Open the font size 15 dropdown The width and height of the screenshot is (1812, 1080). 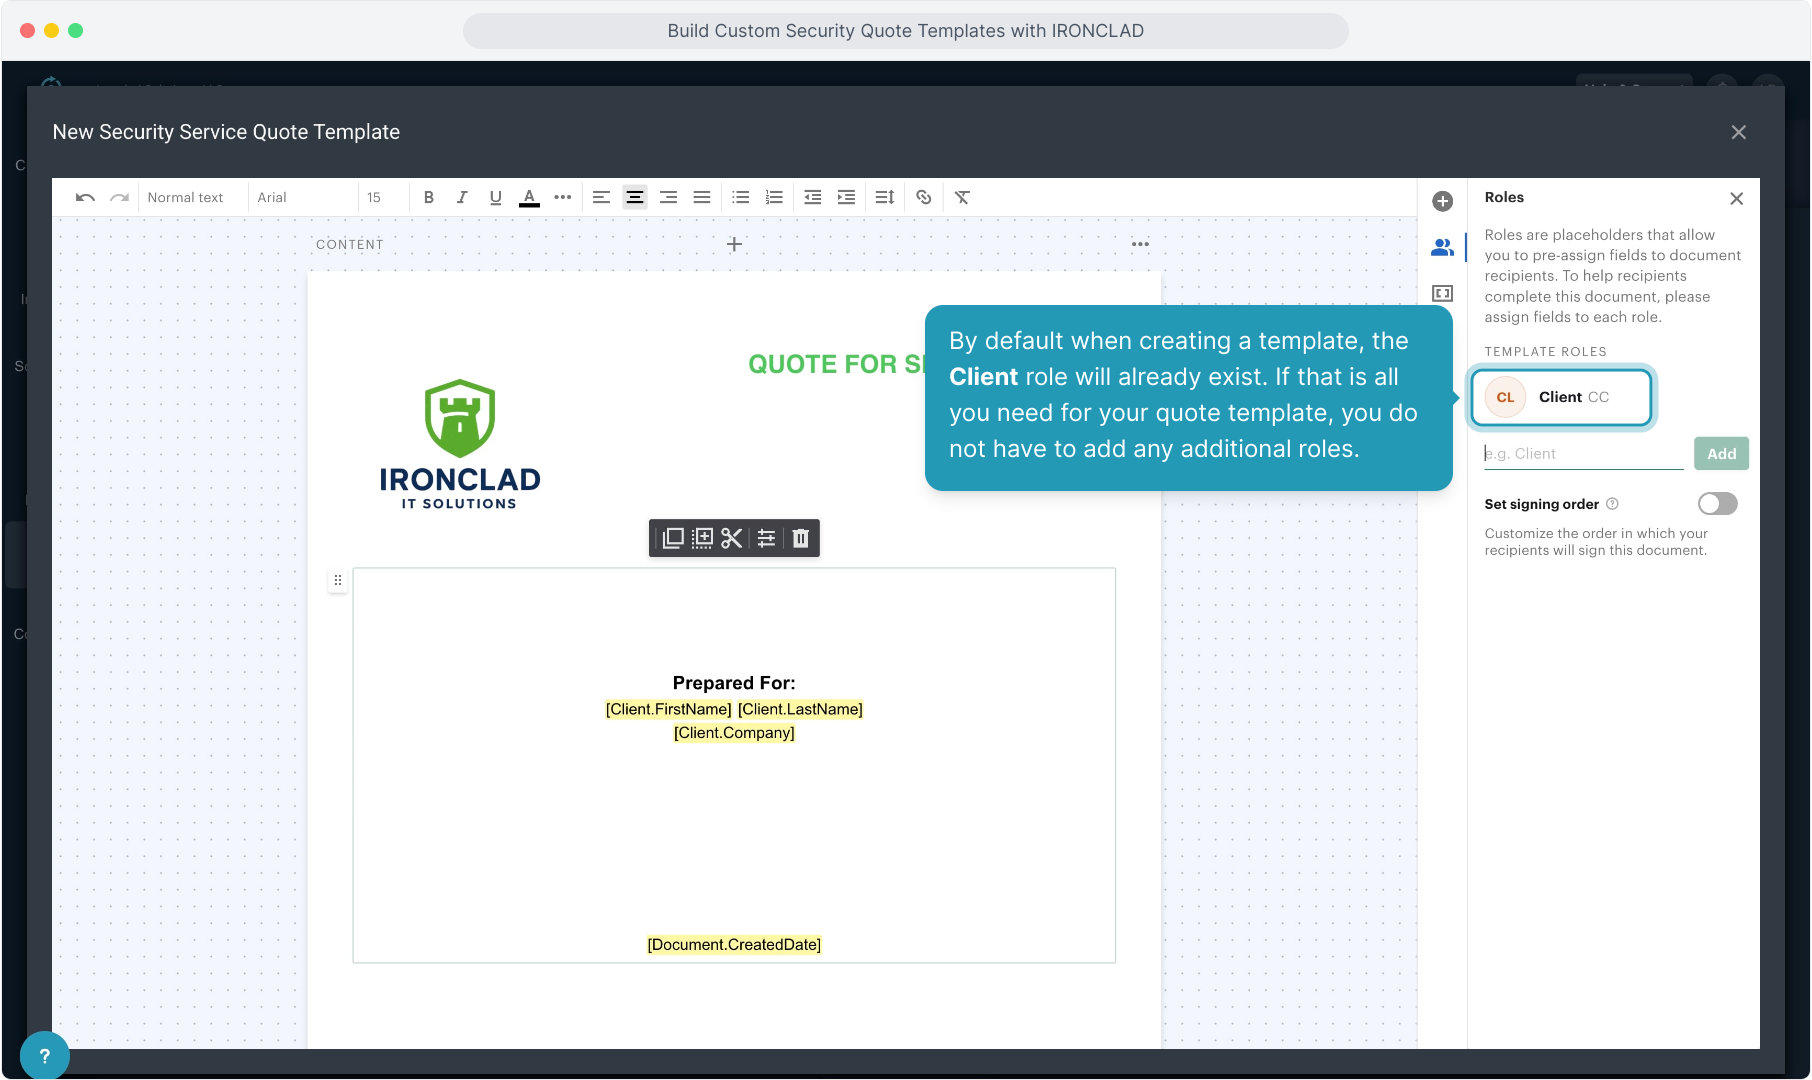(380, 198)
